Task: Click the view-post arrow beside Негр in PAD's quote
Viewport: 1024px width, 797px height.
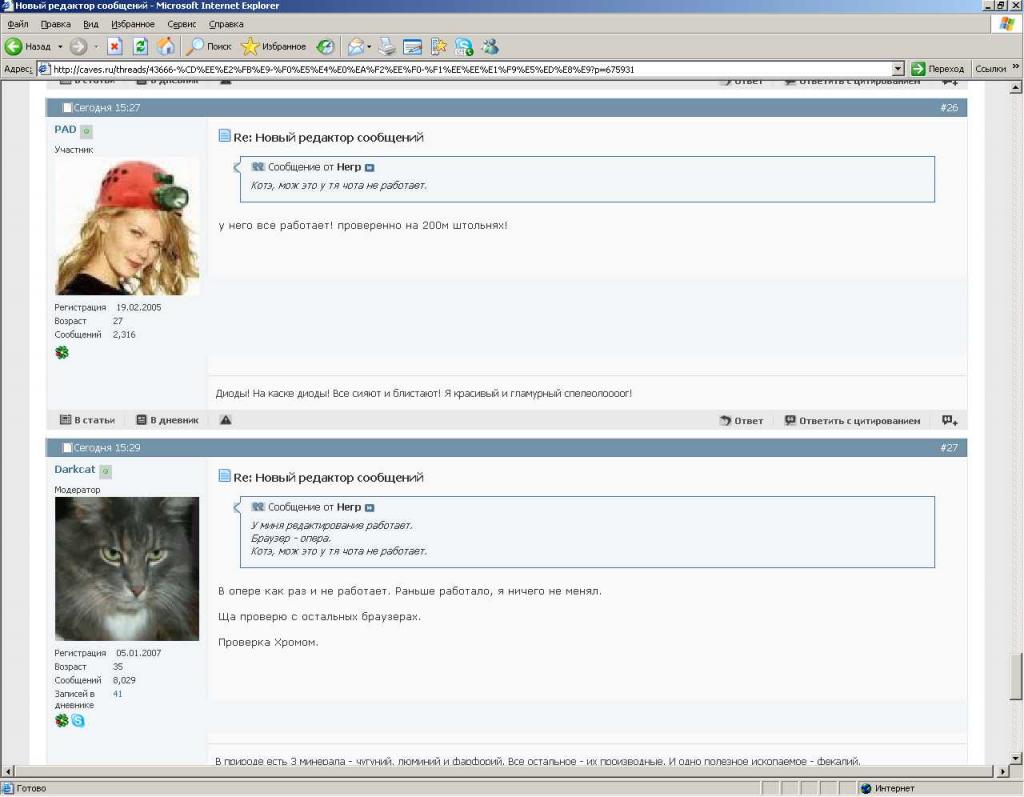Action: click(369, 168)
